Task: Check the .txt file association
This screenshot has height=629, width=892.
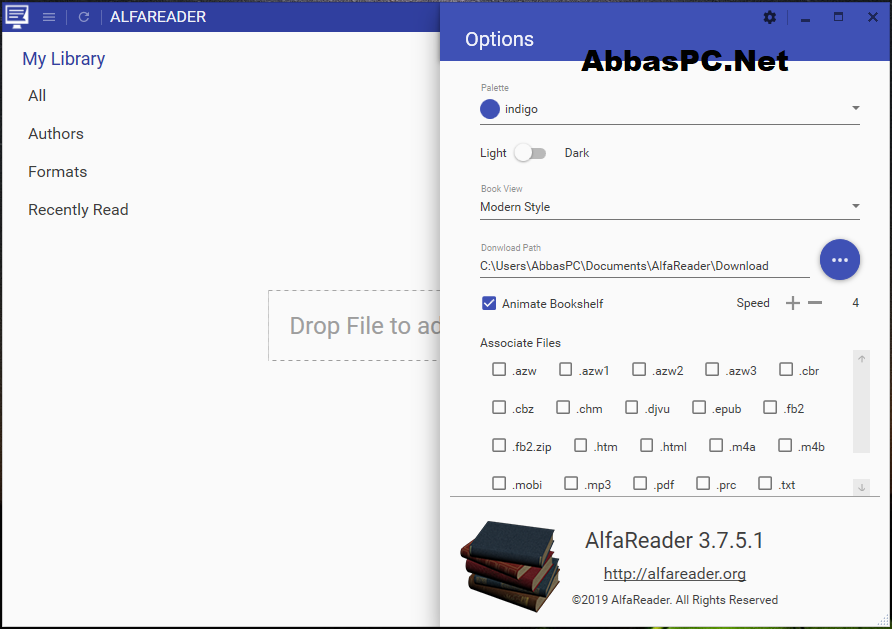Action: [x=765, y=483]
